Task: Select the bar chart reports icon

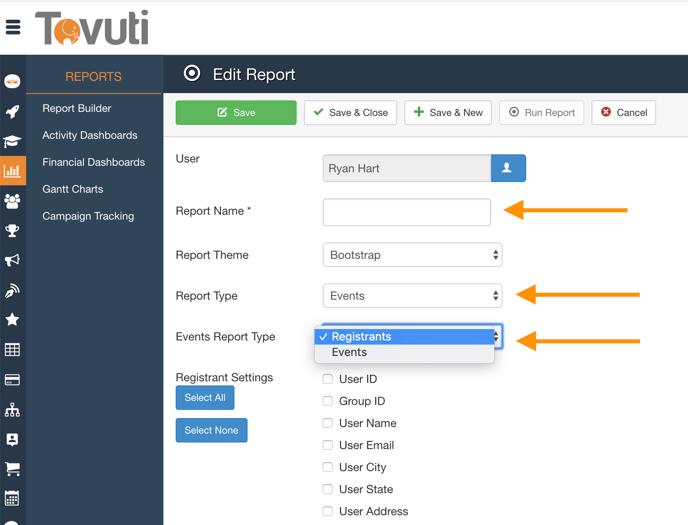Action: pos(12,171)
